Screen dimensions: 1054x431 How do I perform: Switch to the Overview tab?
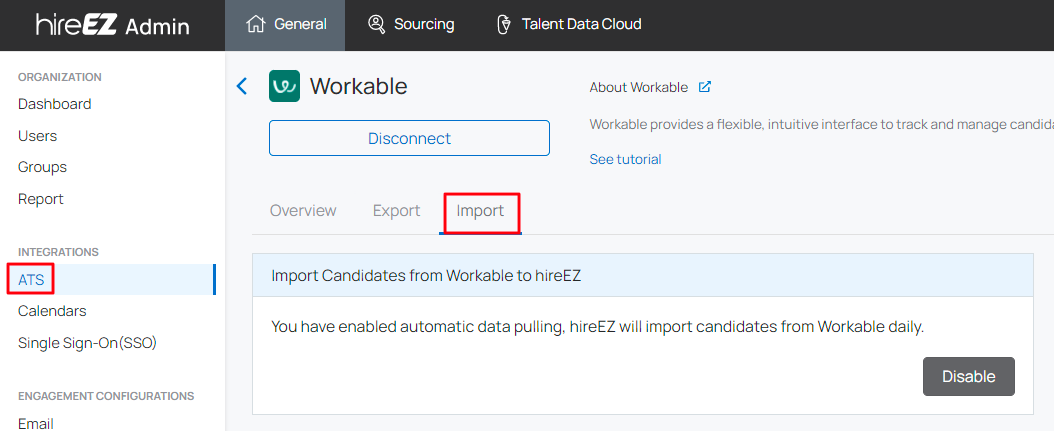tap(303, 210)
